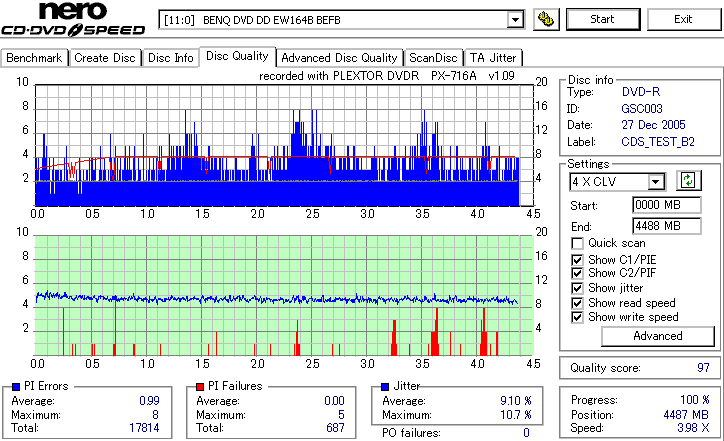Click the End field showing 4488 MB
724x441 pixels.
pos(666,226)
